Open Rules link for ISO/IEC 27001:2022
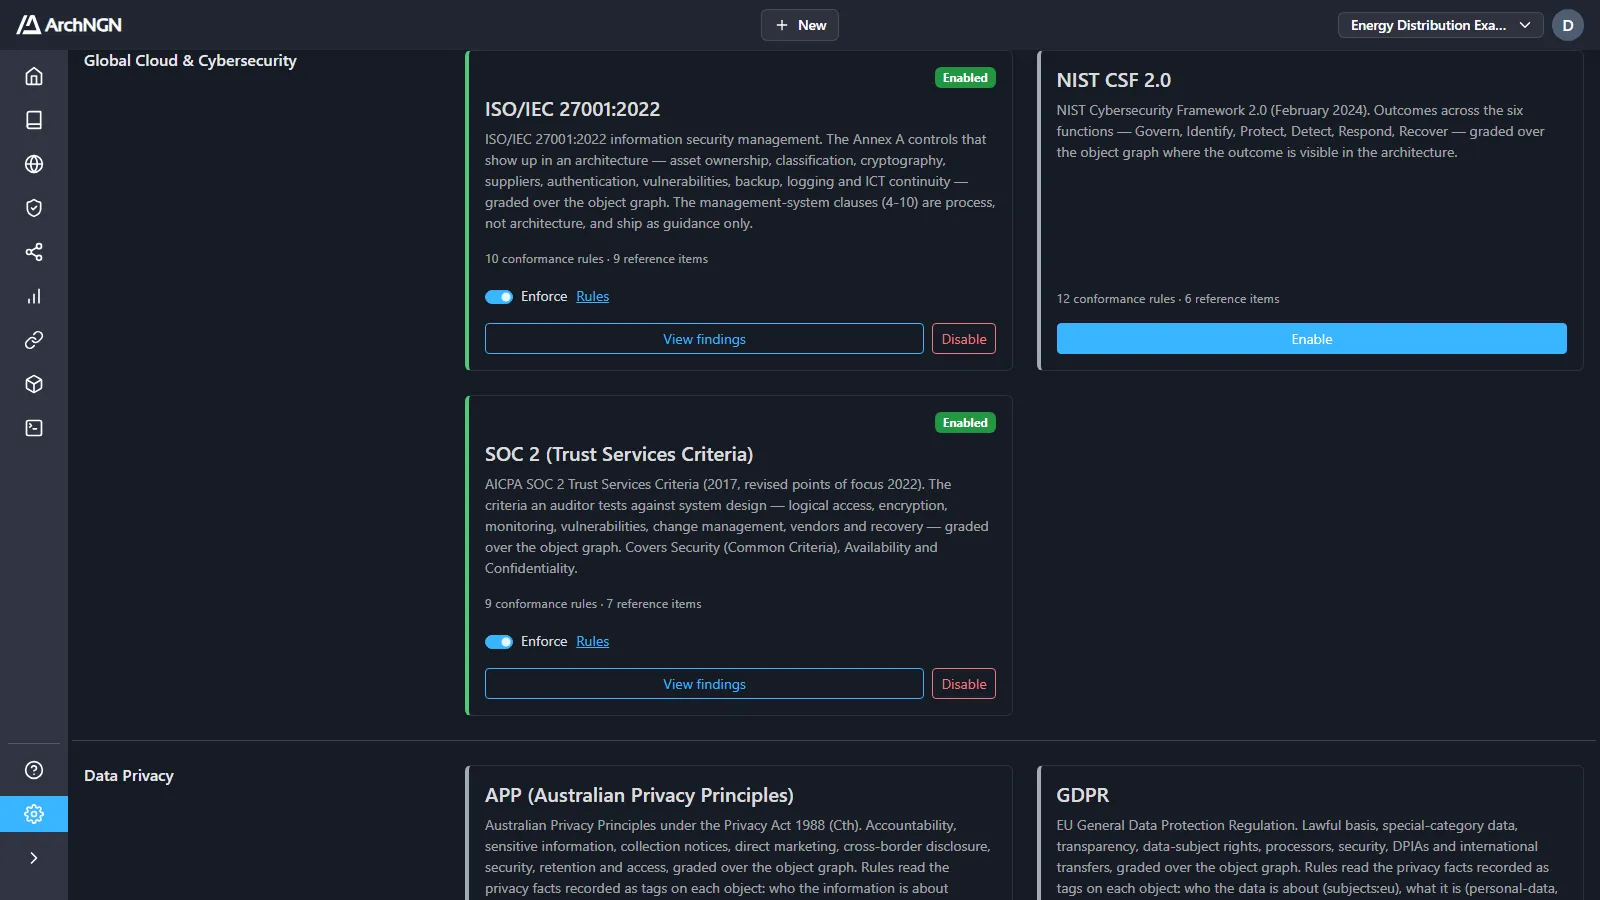The width and height of the screenshot is (1600, 900). click(592, 297)
